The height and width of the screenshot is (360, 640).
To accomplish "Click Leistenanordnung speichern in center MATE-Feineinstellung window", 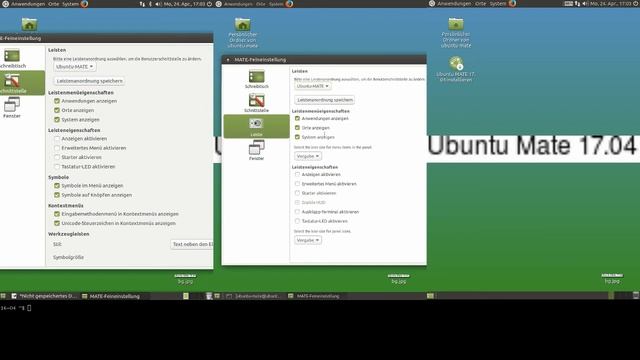I will (324, 100).
